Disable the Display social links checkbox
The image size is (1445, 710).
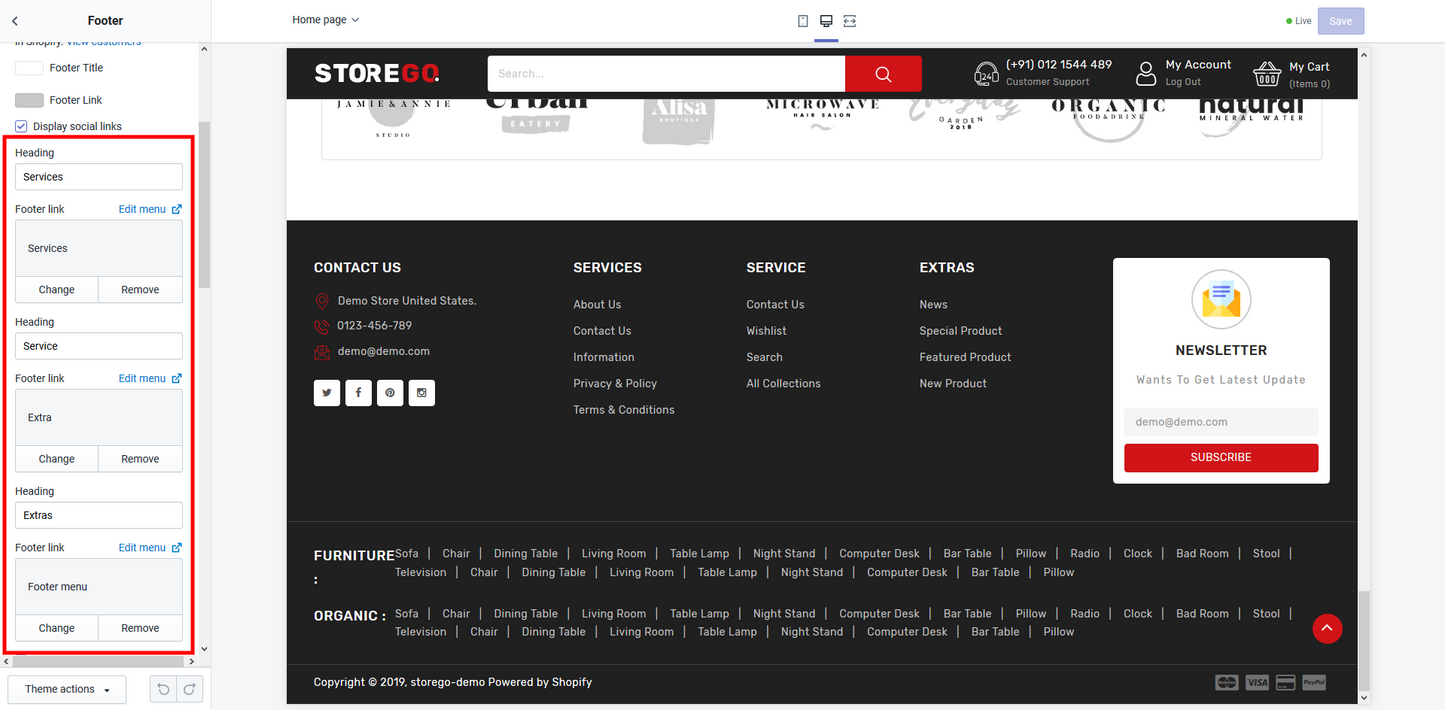pos(21,125)
